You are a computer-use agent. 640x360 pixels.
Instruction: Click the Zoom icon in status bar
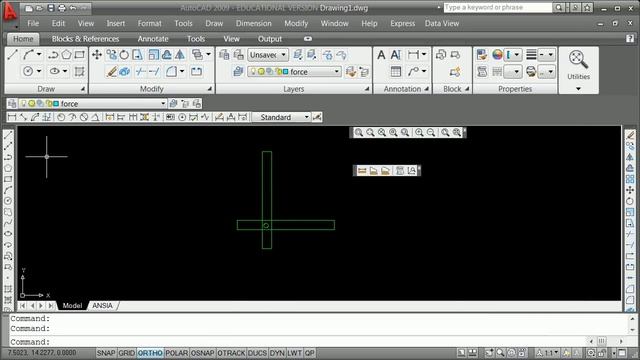pyautogui.click(x=500, y=353)
